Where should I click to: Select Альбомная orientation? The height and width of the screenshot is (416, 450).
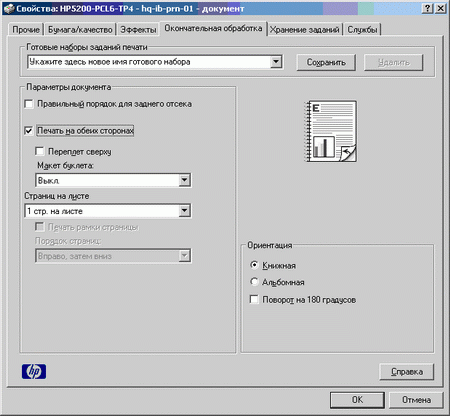pyautogui.click(x=254, y=282)
